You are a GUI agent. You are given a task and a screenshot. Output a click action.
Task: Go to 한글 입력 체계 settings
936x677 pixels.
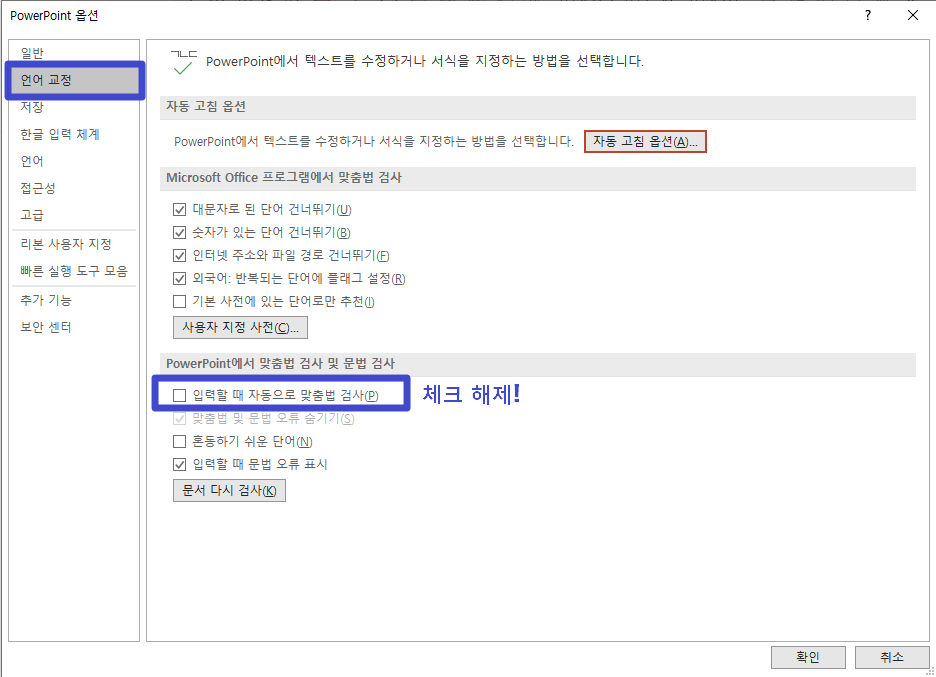coord(60,134)
